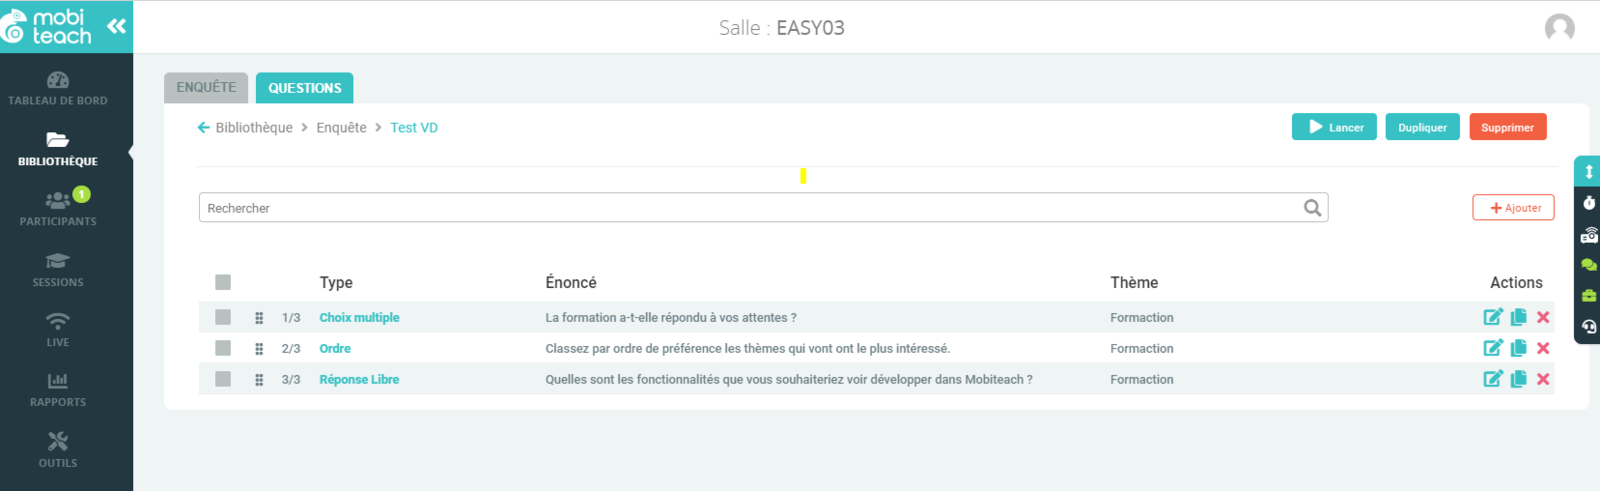Collapse the sidebar with the double chevron

117,26
